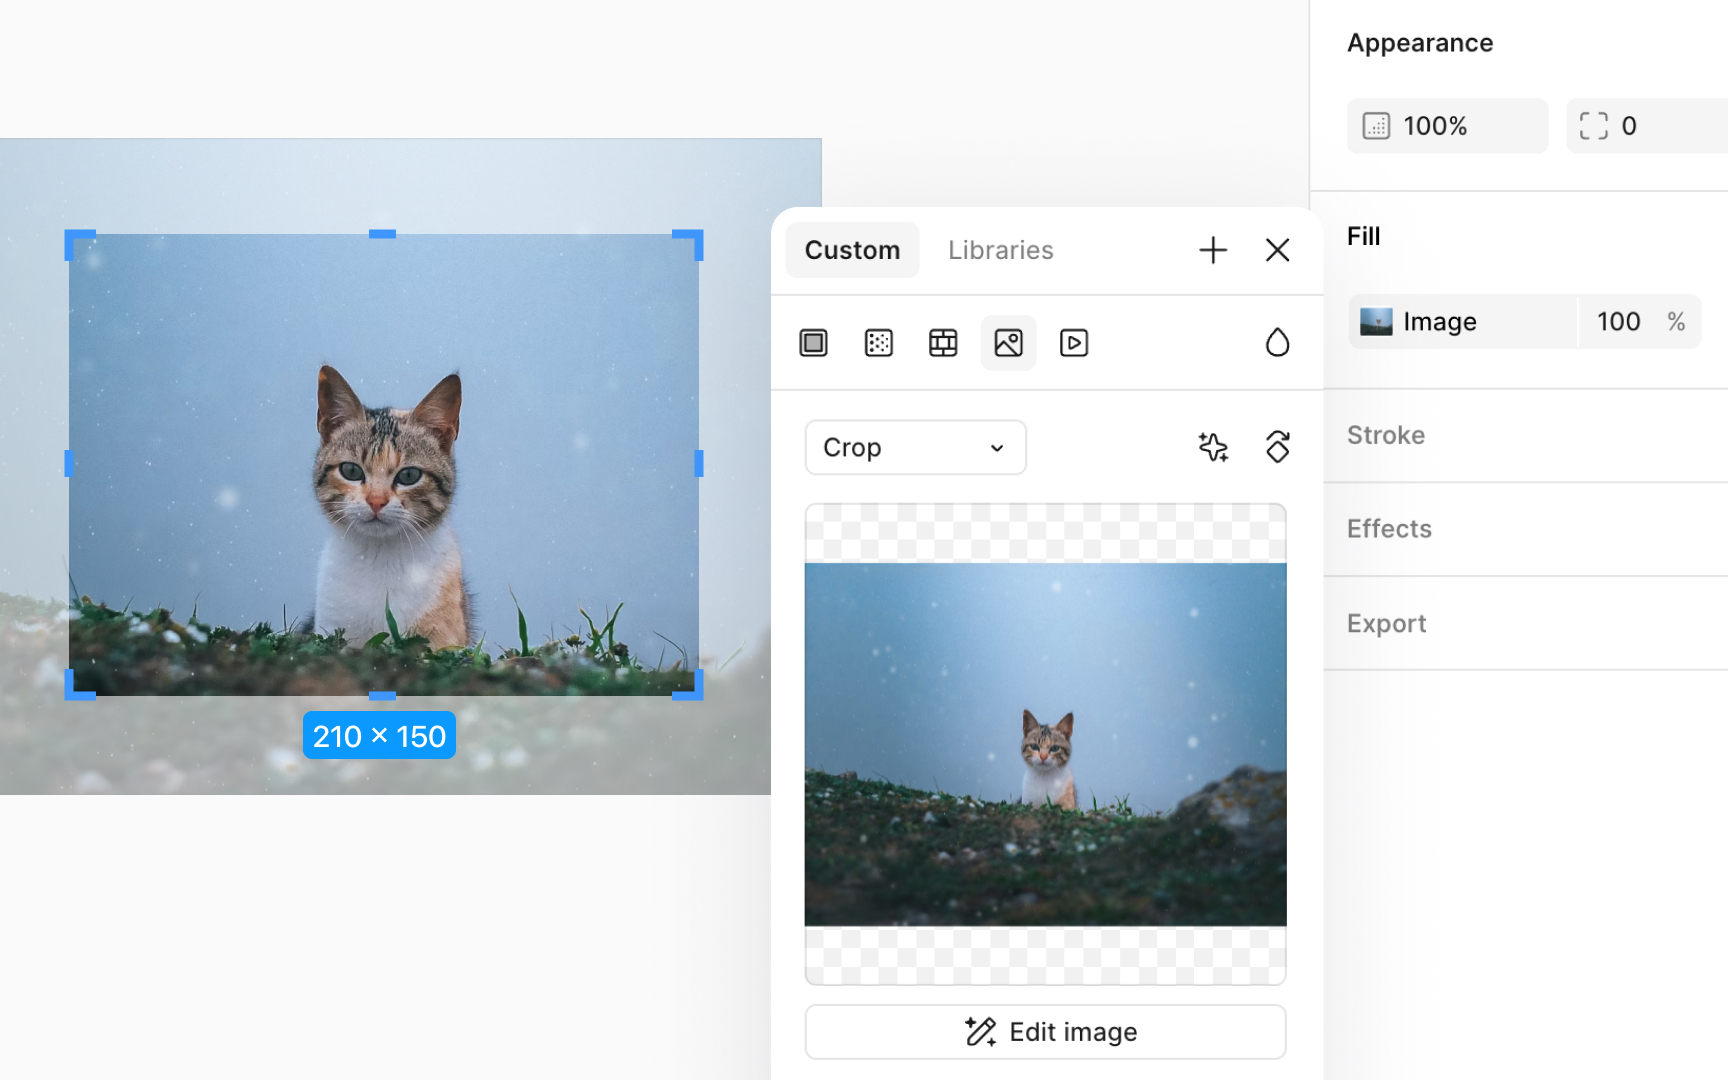Click the AI enhance sparkle icon

(x=1213, y=447)
